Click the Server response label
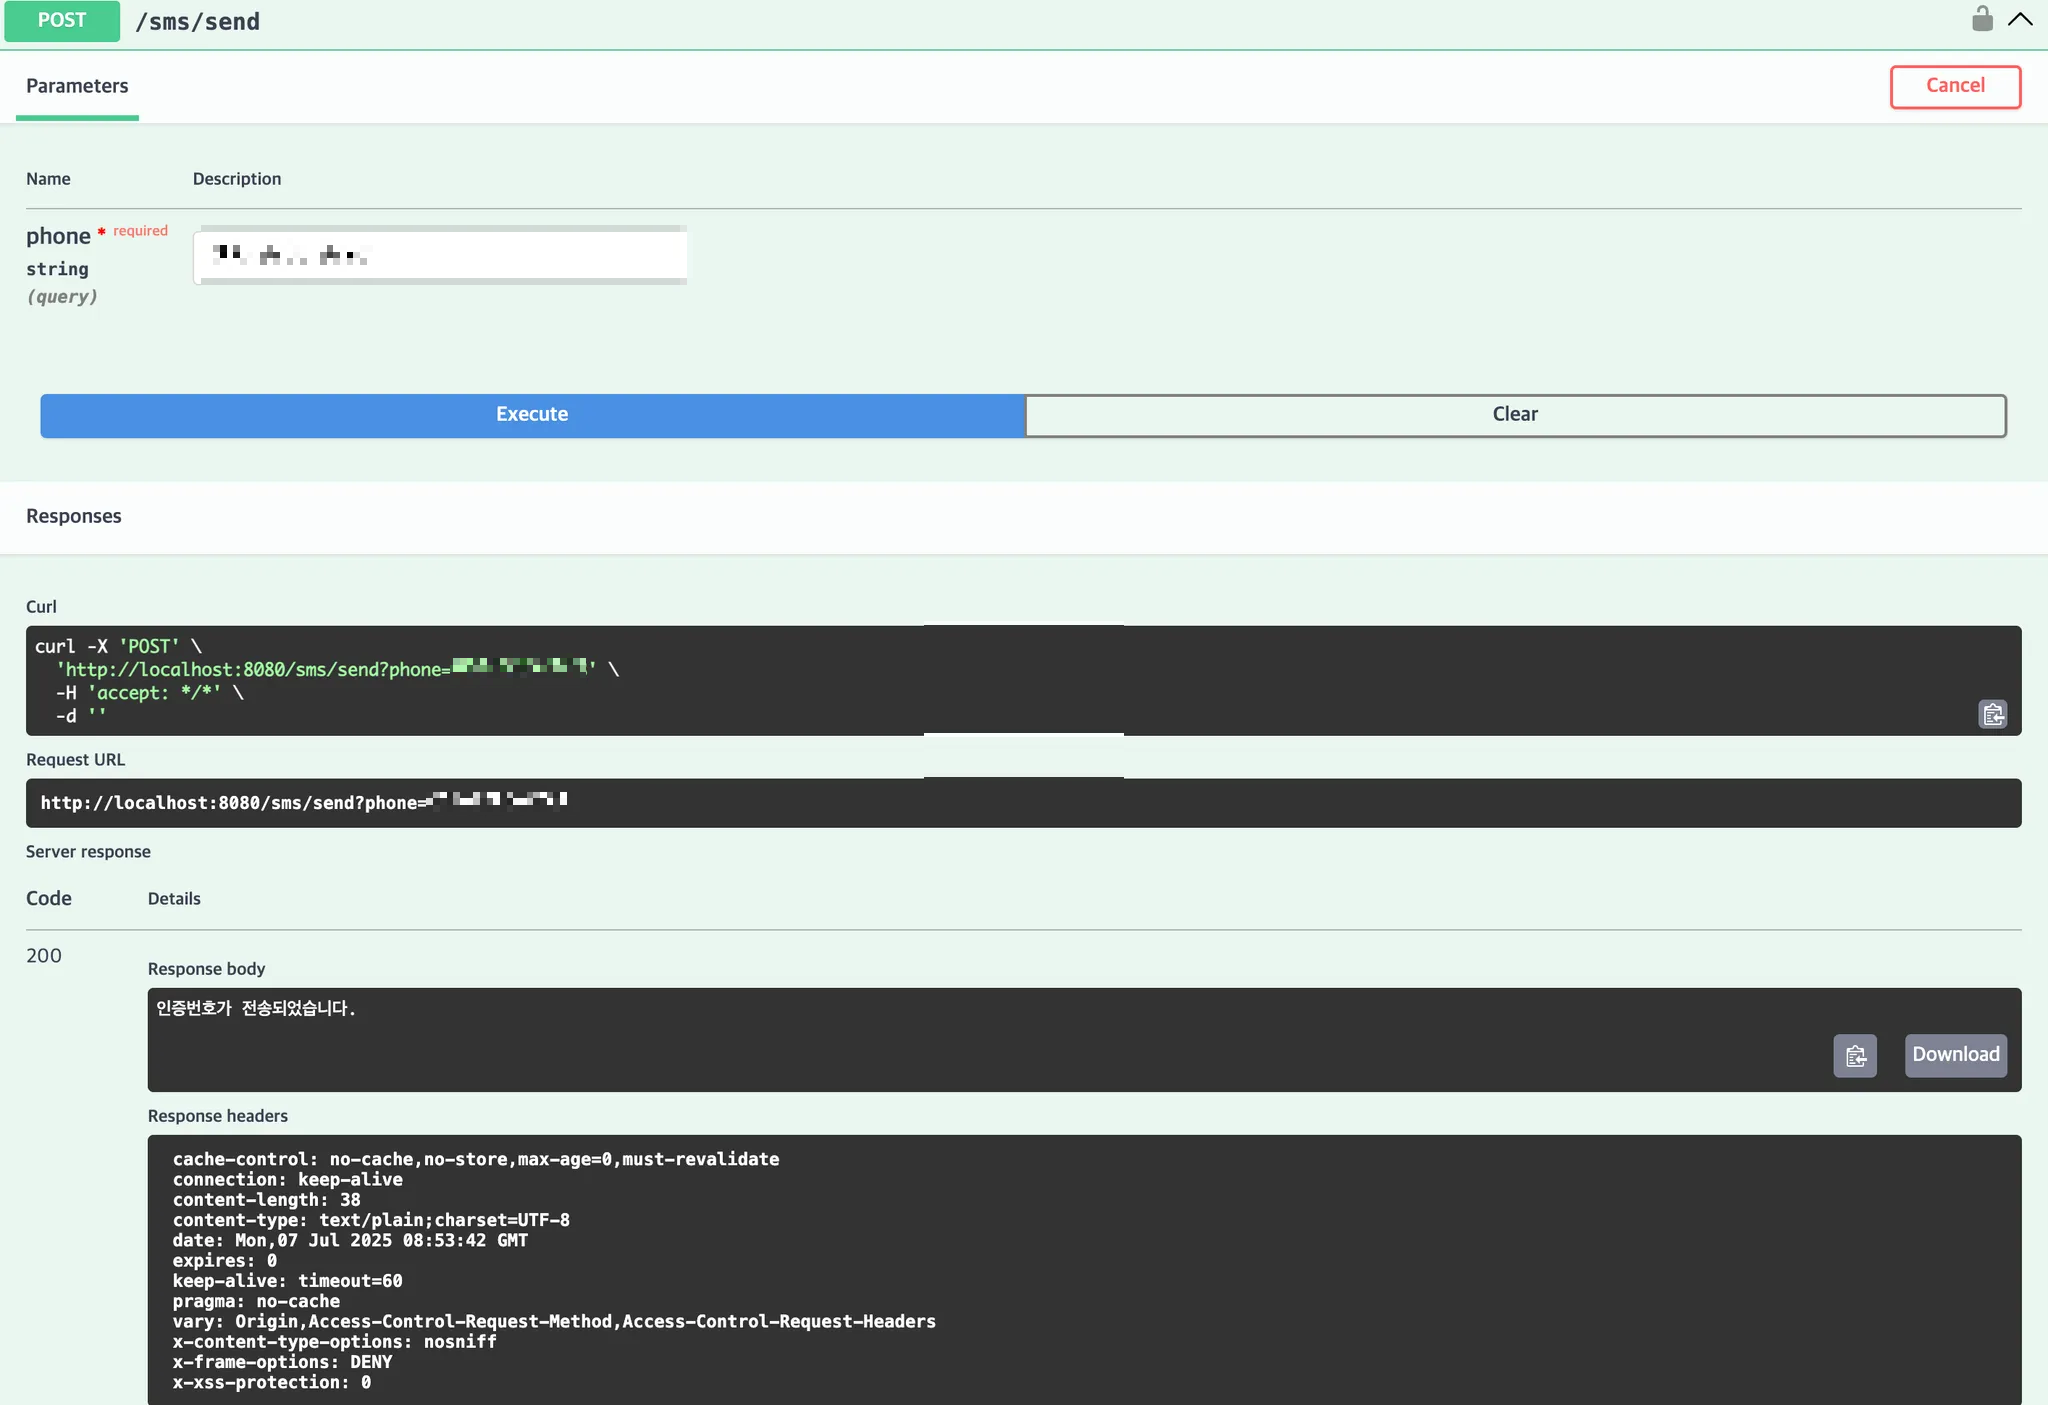This screenshot has height=1405, width=2048. [88, 852]
